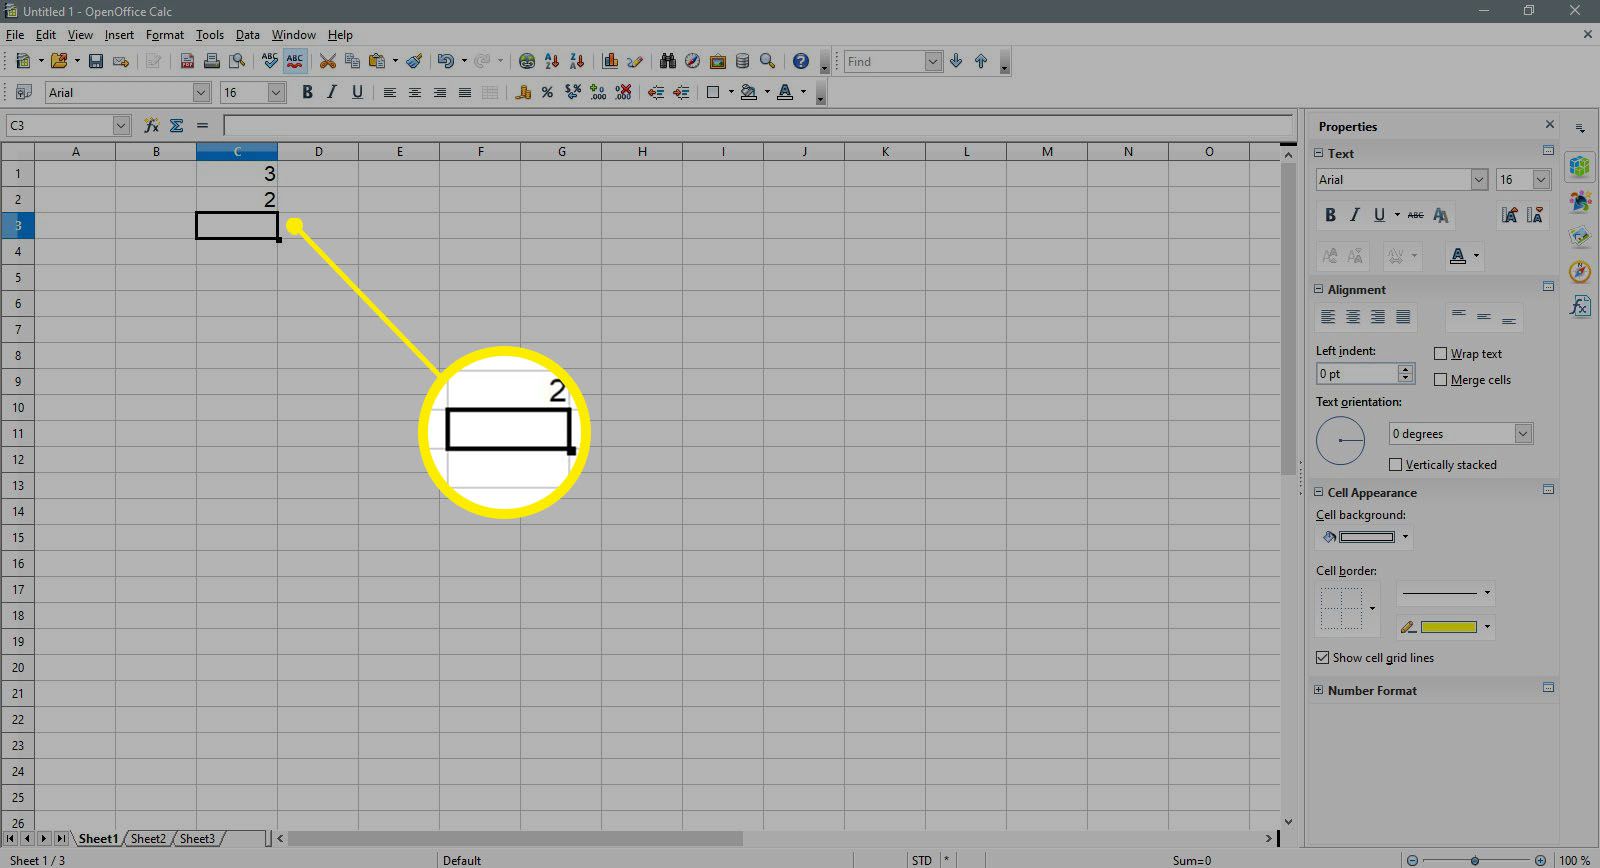Open the sidebar Styles and Formatting deck
Viewport: 1600px width, 868px height.
coord(1580,202)
